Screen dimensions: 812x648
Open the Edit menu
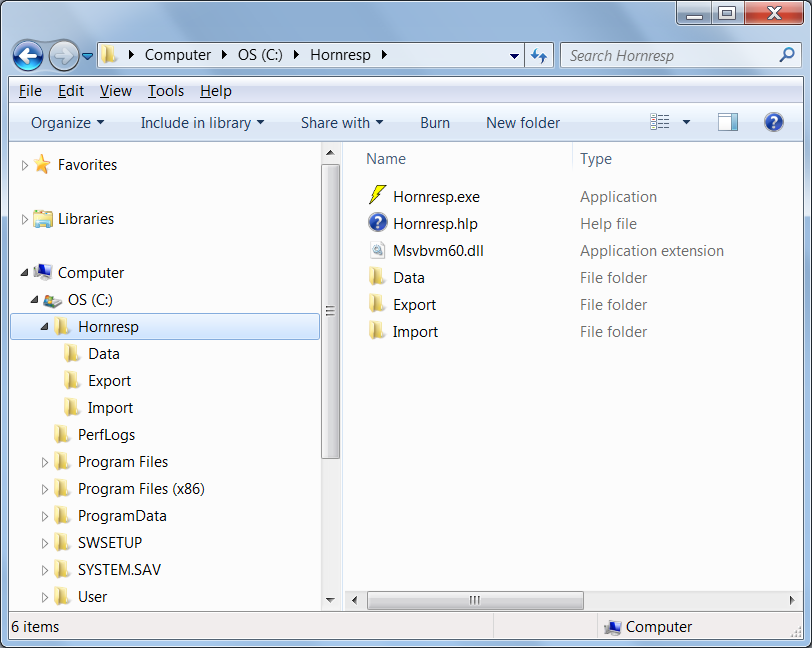tap(70, 91)
